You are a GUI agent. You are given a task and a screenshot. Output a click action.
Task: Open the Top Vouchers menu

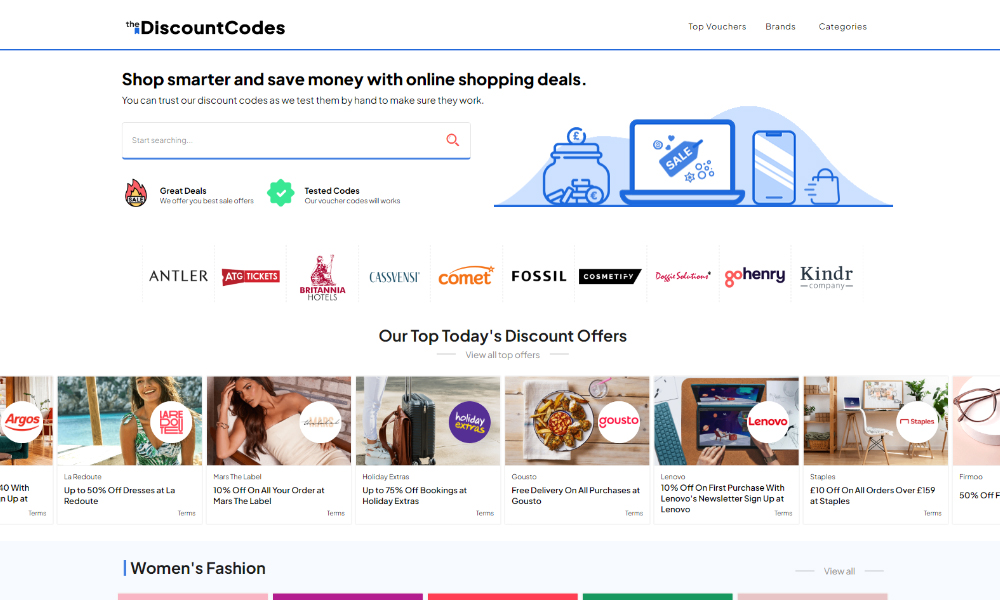click(x=717, y=27)
